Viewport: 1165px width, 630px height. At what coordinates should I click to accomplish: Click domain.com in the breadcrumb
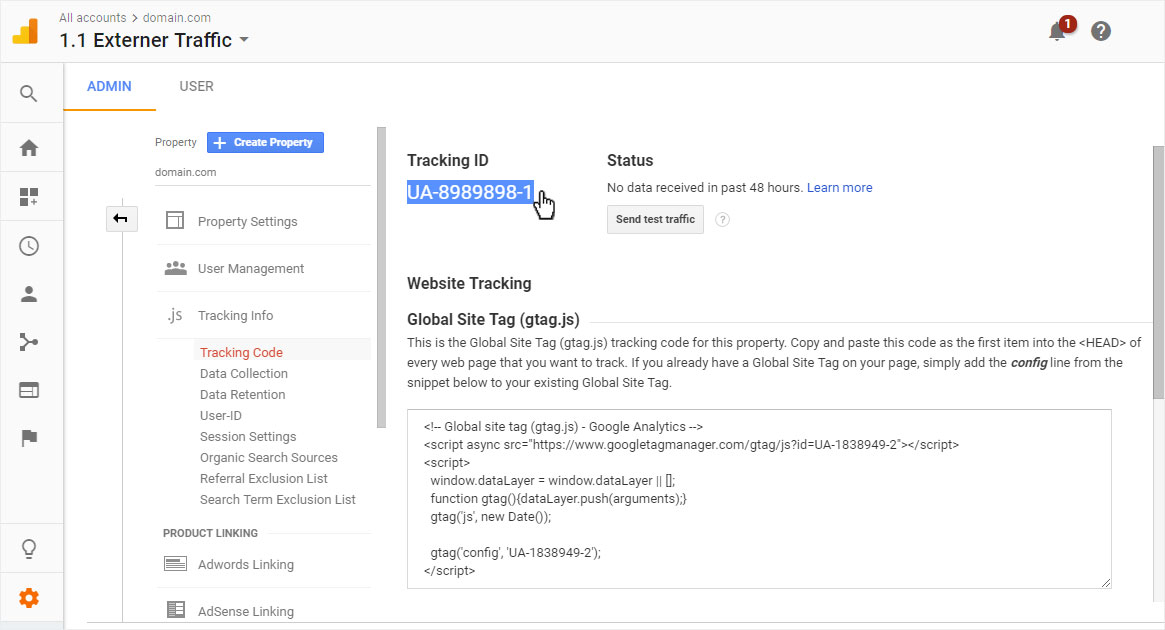(x=177, y=18)
